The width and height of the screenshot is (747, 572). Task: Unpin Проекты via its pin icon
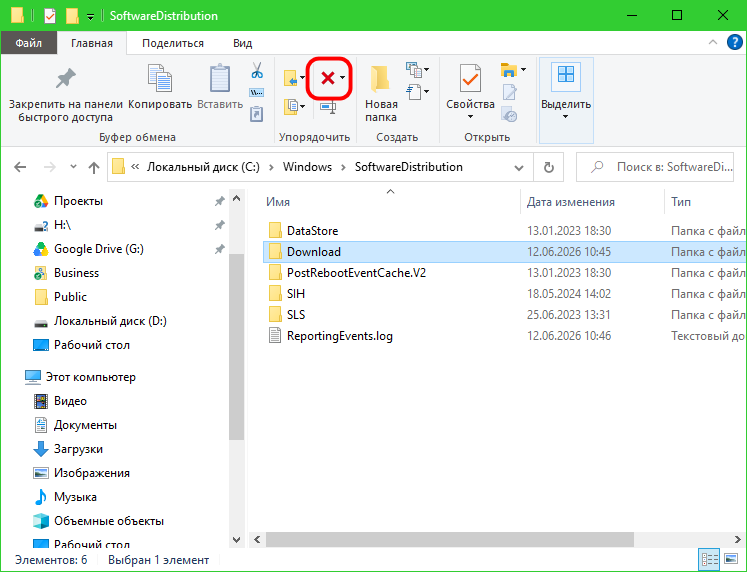[219, 201]
